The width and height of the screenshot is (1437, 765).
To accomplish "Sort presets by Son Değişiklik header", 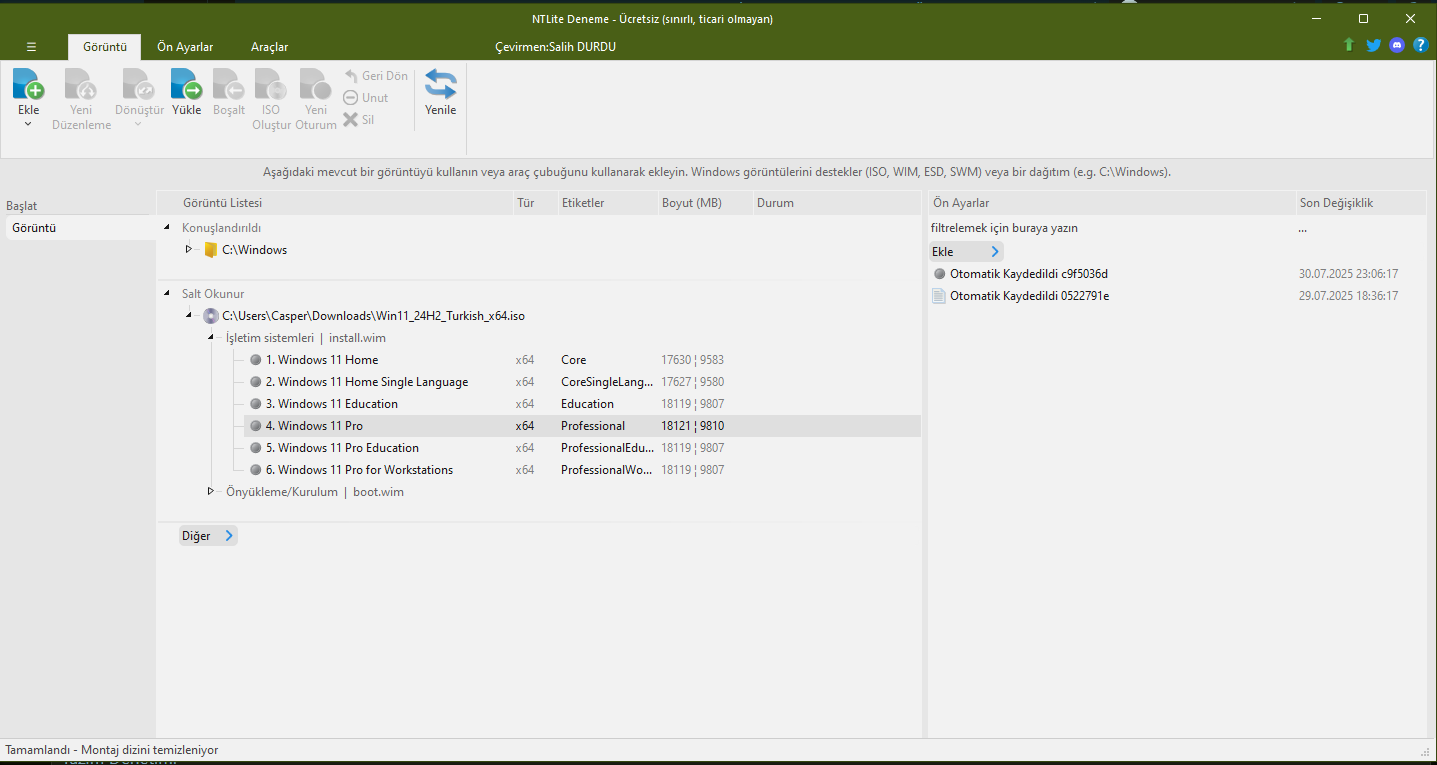I will tap(1360, 203).
